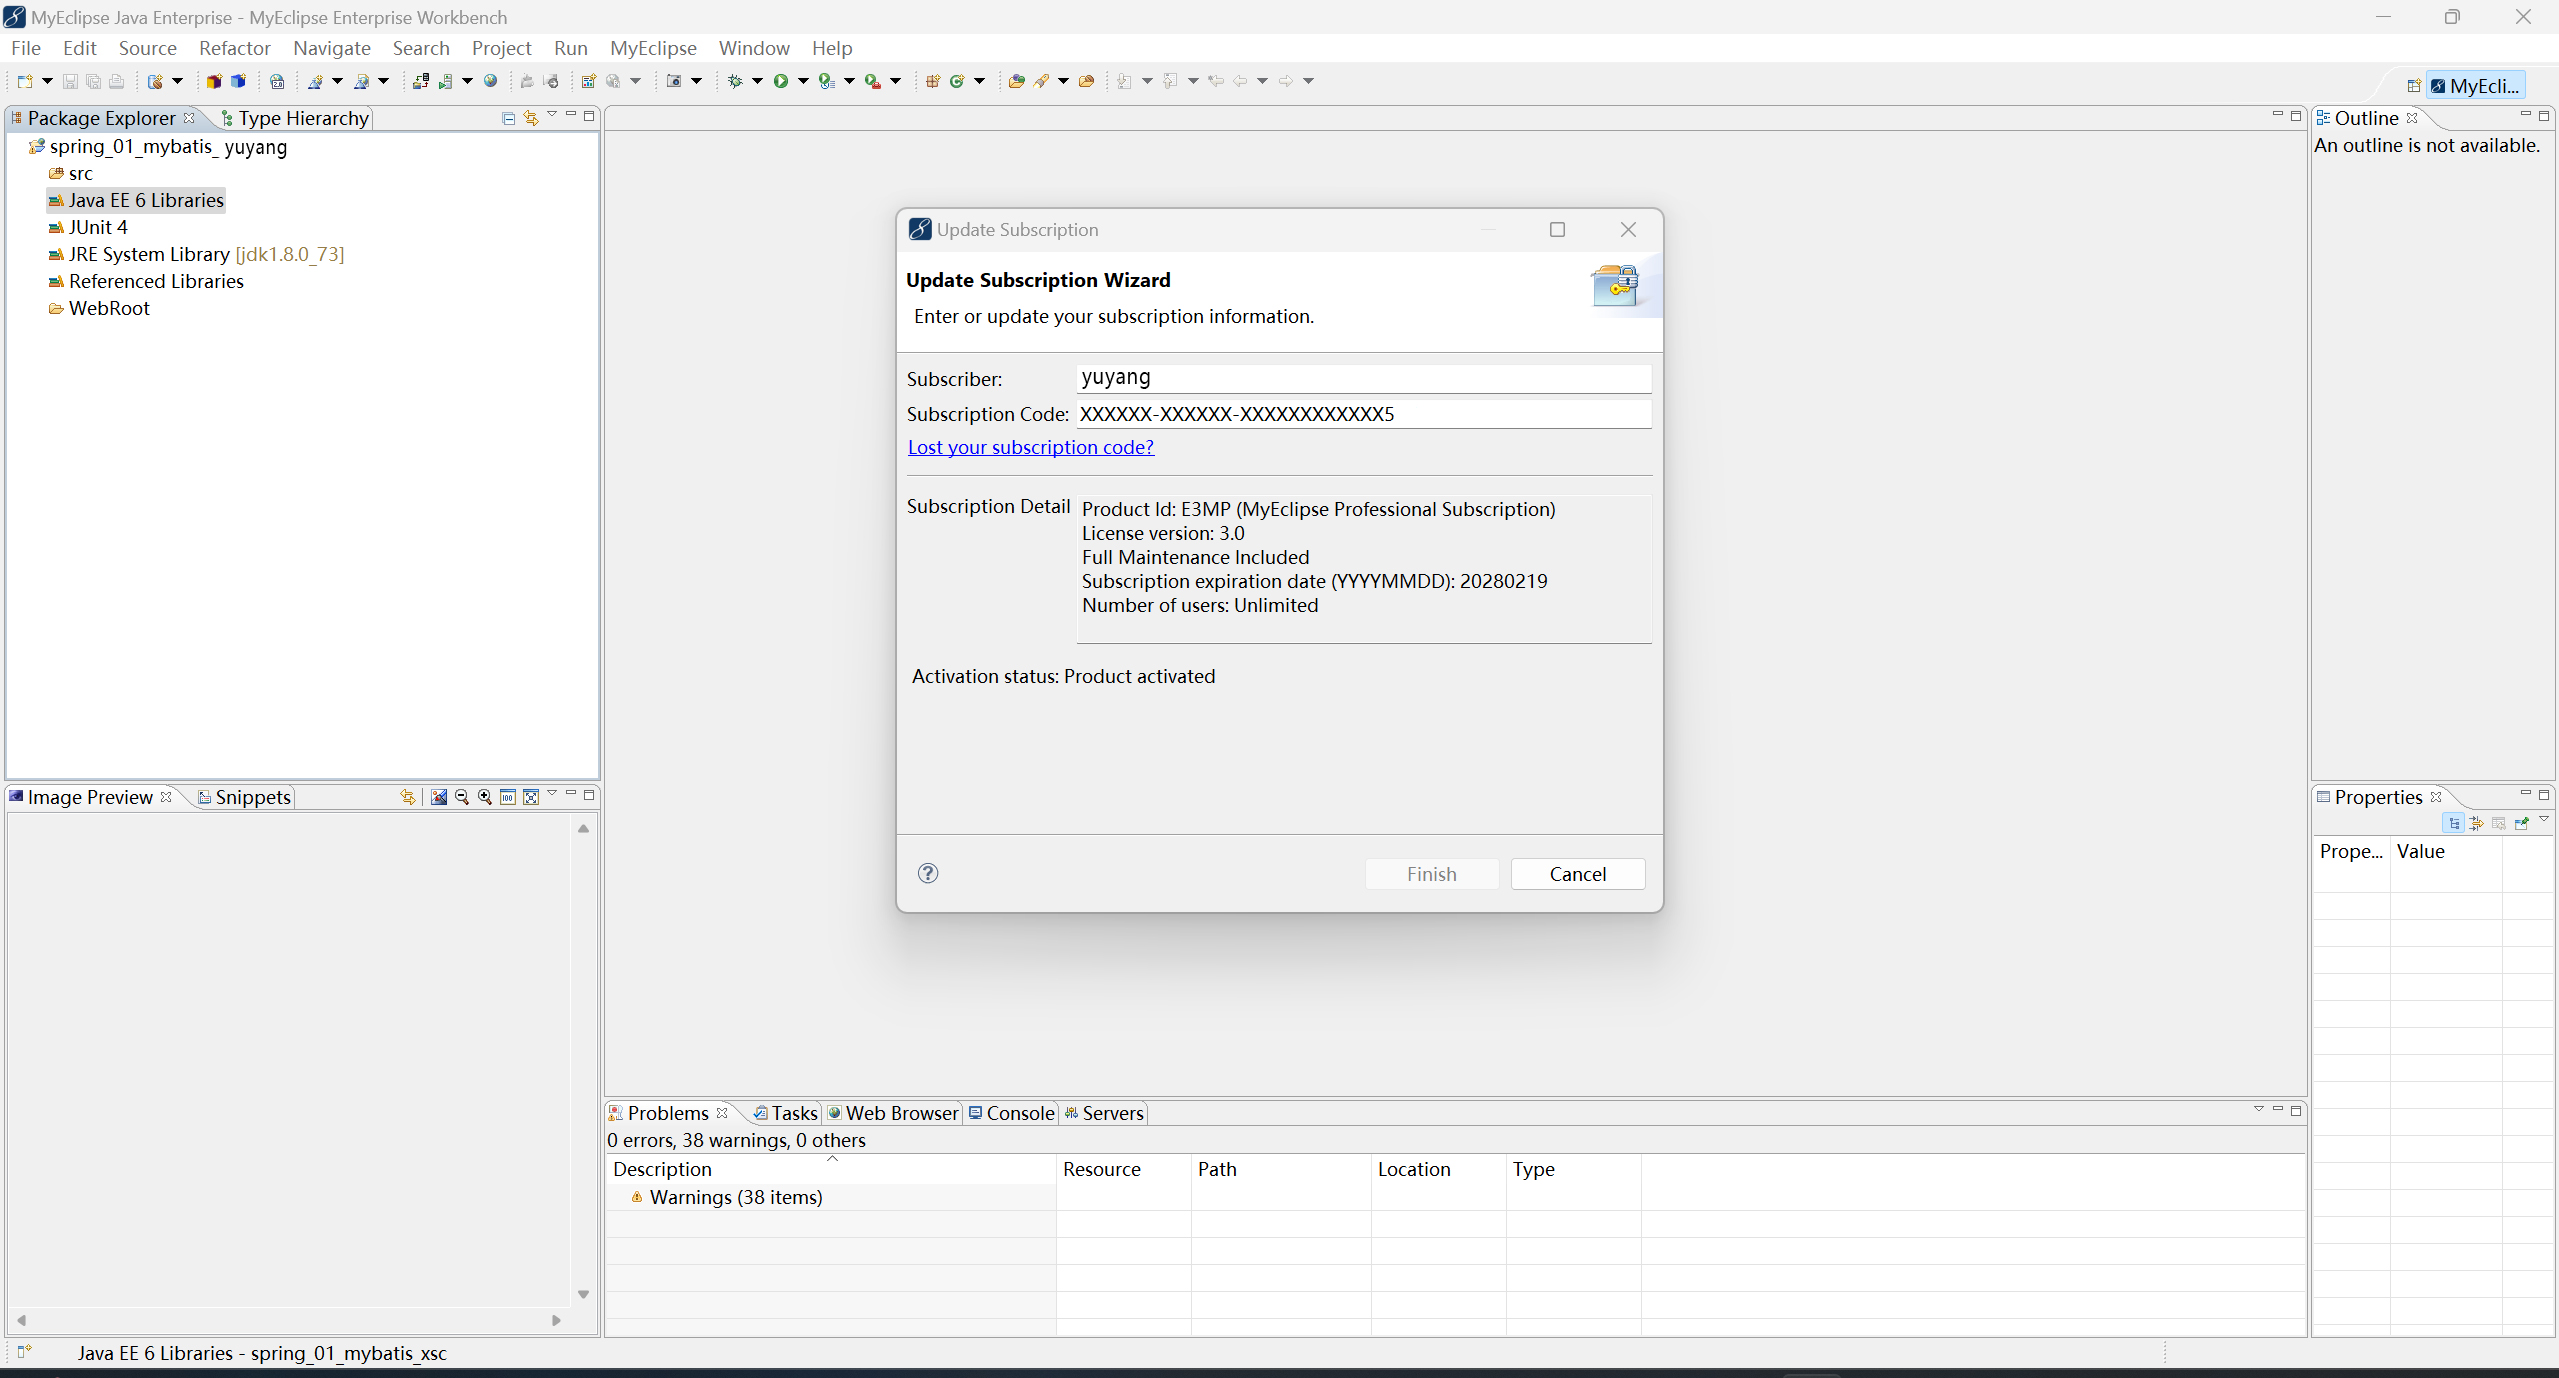
Task: Open the back navigation history dropdown
Action: [x=1262, y=81]
